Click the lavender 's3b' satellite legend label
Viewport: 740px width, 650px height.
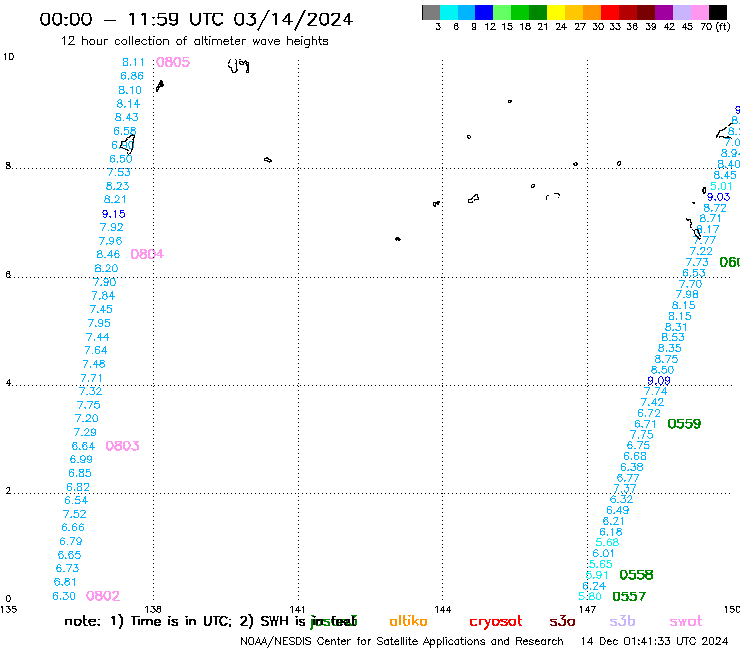[x=622, y=621]
